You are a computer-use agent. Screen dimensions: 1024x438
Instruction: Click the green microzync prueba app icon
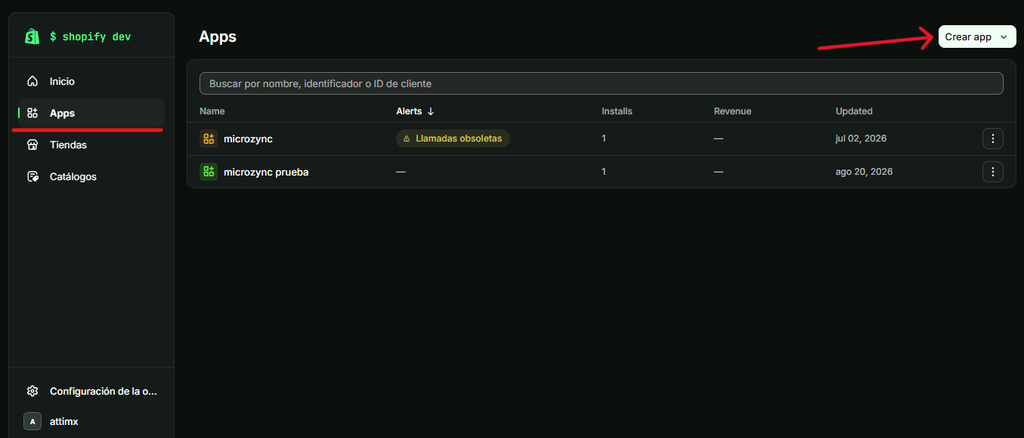(208, 172)
